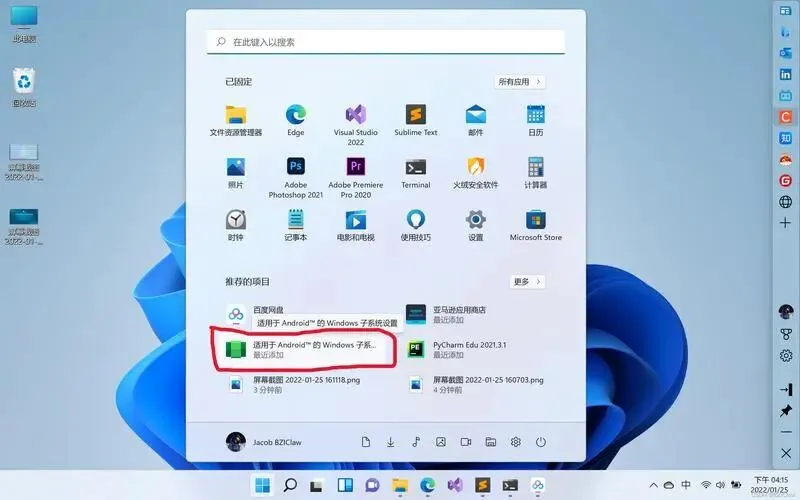Screen dimensions: 800x500
Task: Open Widgets on taskbar
Action: 345,485
